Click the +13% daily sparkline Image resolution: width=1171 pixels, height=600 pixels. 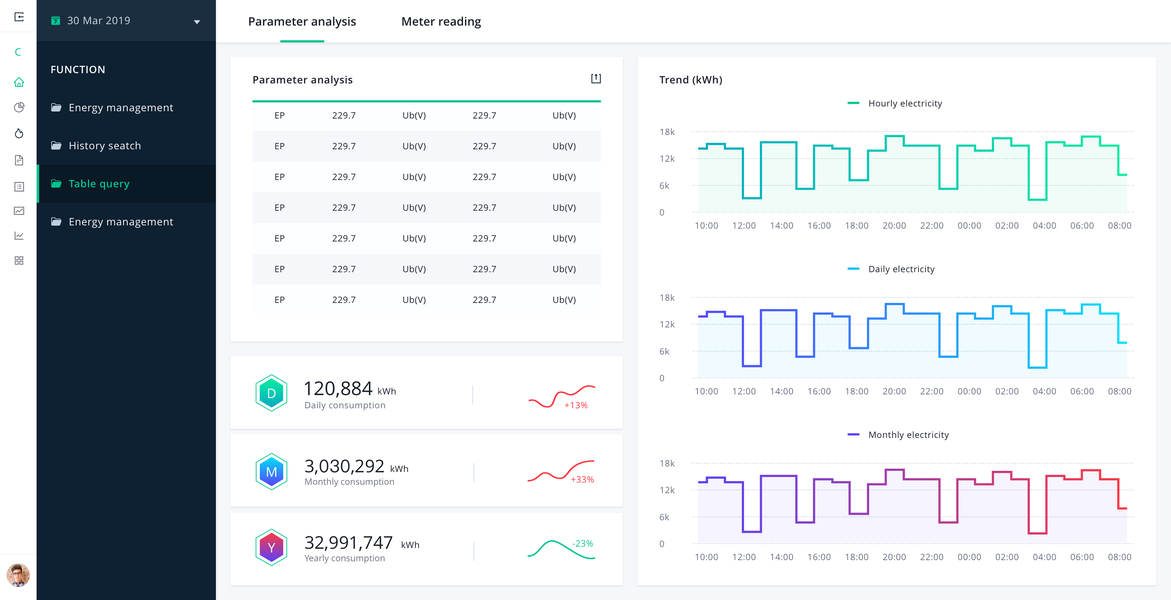(x=562, y=396)
